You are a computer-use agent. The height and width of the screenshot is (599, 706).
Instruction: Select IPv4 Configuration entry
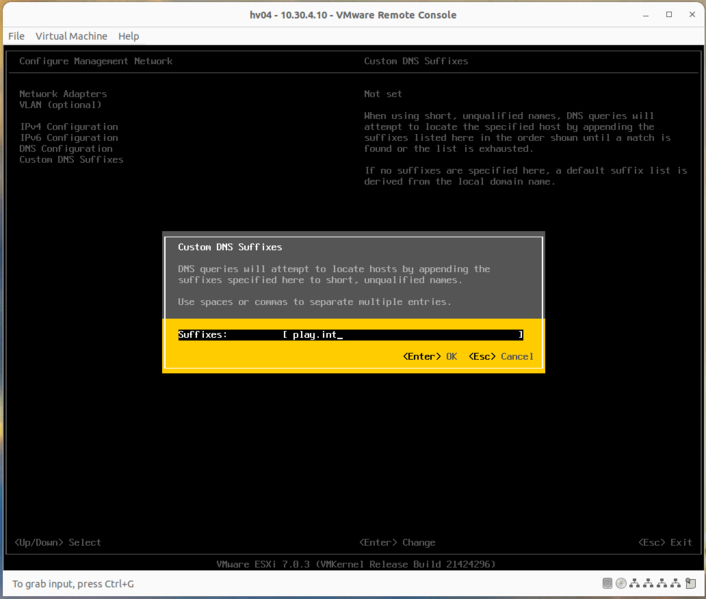coord(68,127)
